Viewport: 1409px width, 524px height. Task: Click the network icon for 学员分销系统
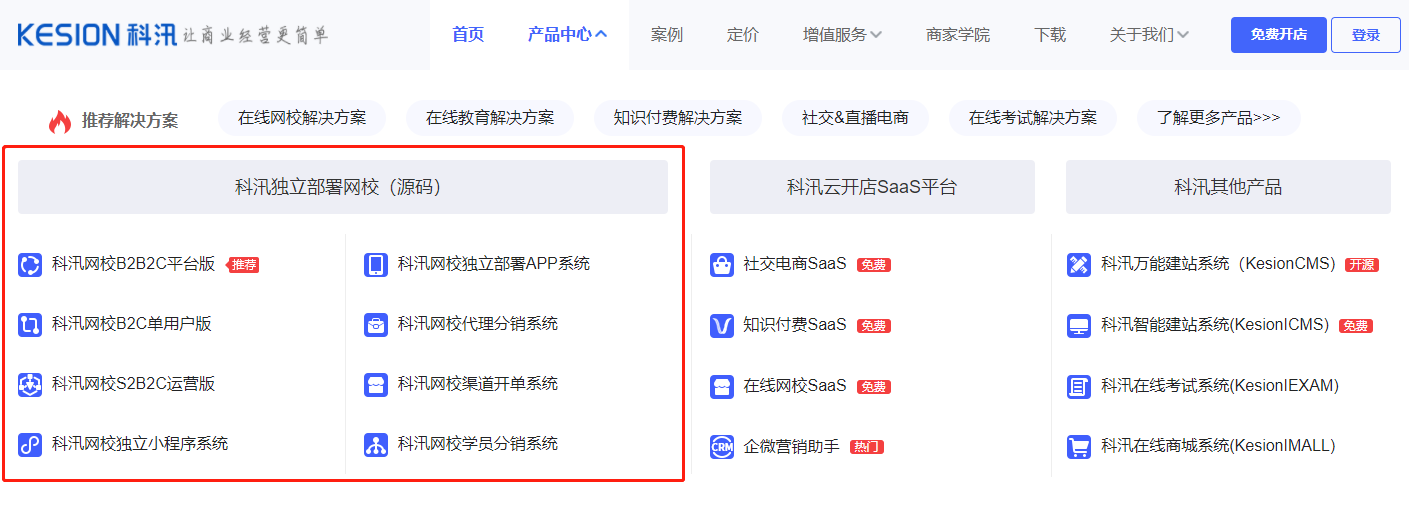tap(376, 444)
